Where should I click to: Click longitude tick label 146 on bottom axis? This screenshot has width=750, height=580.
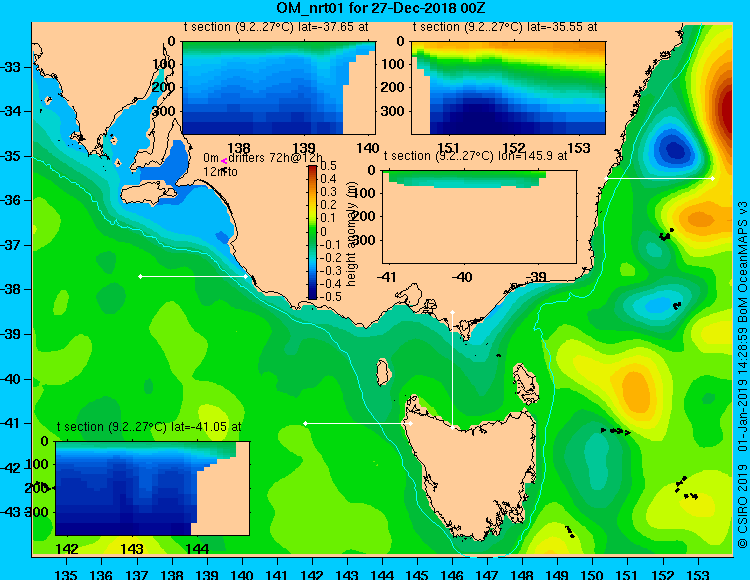pyautogui.click(x=452, y=574)
